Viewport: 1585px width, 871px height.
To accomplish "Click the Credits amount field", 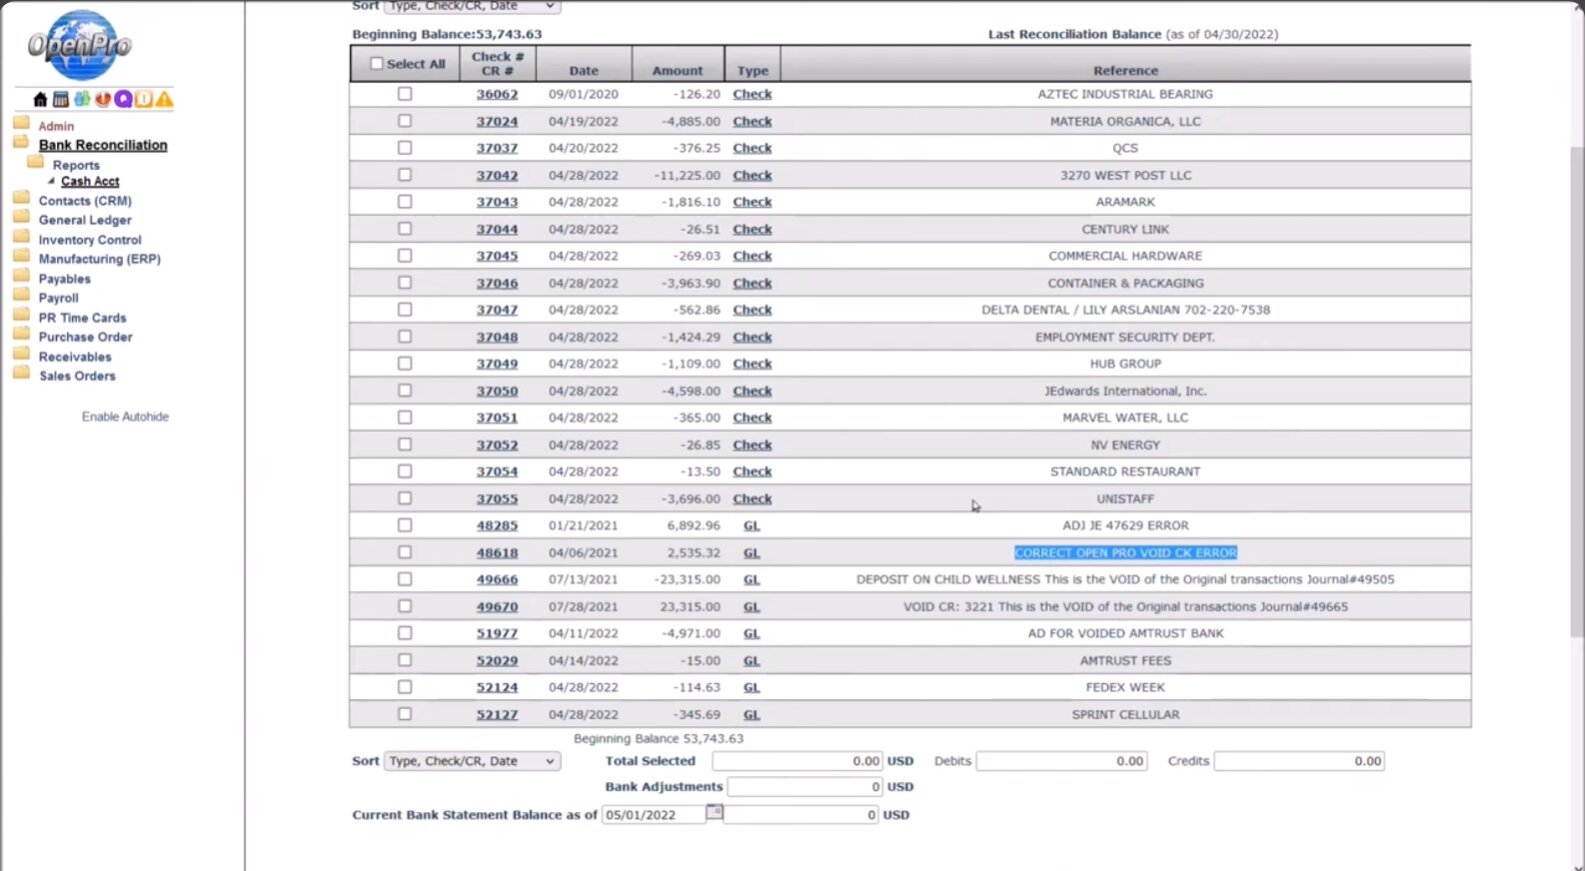I will [1300, 761].
